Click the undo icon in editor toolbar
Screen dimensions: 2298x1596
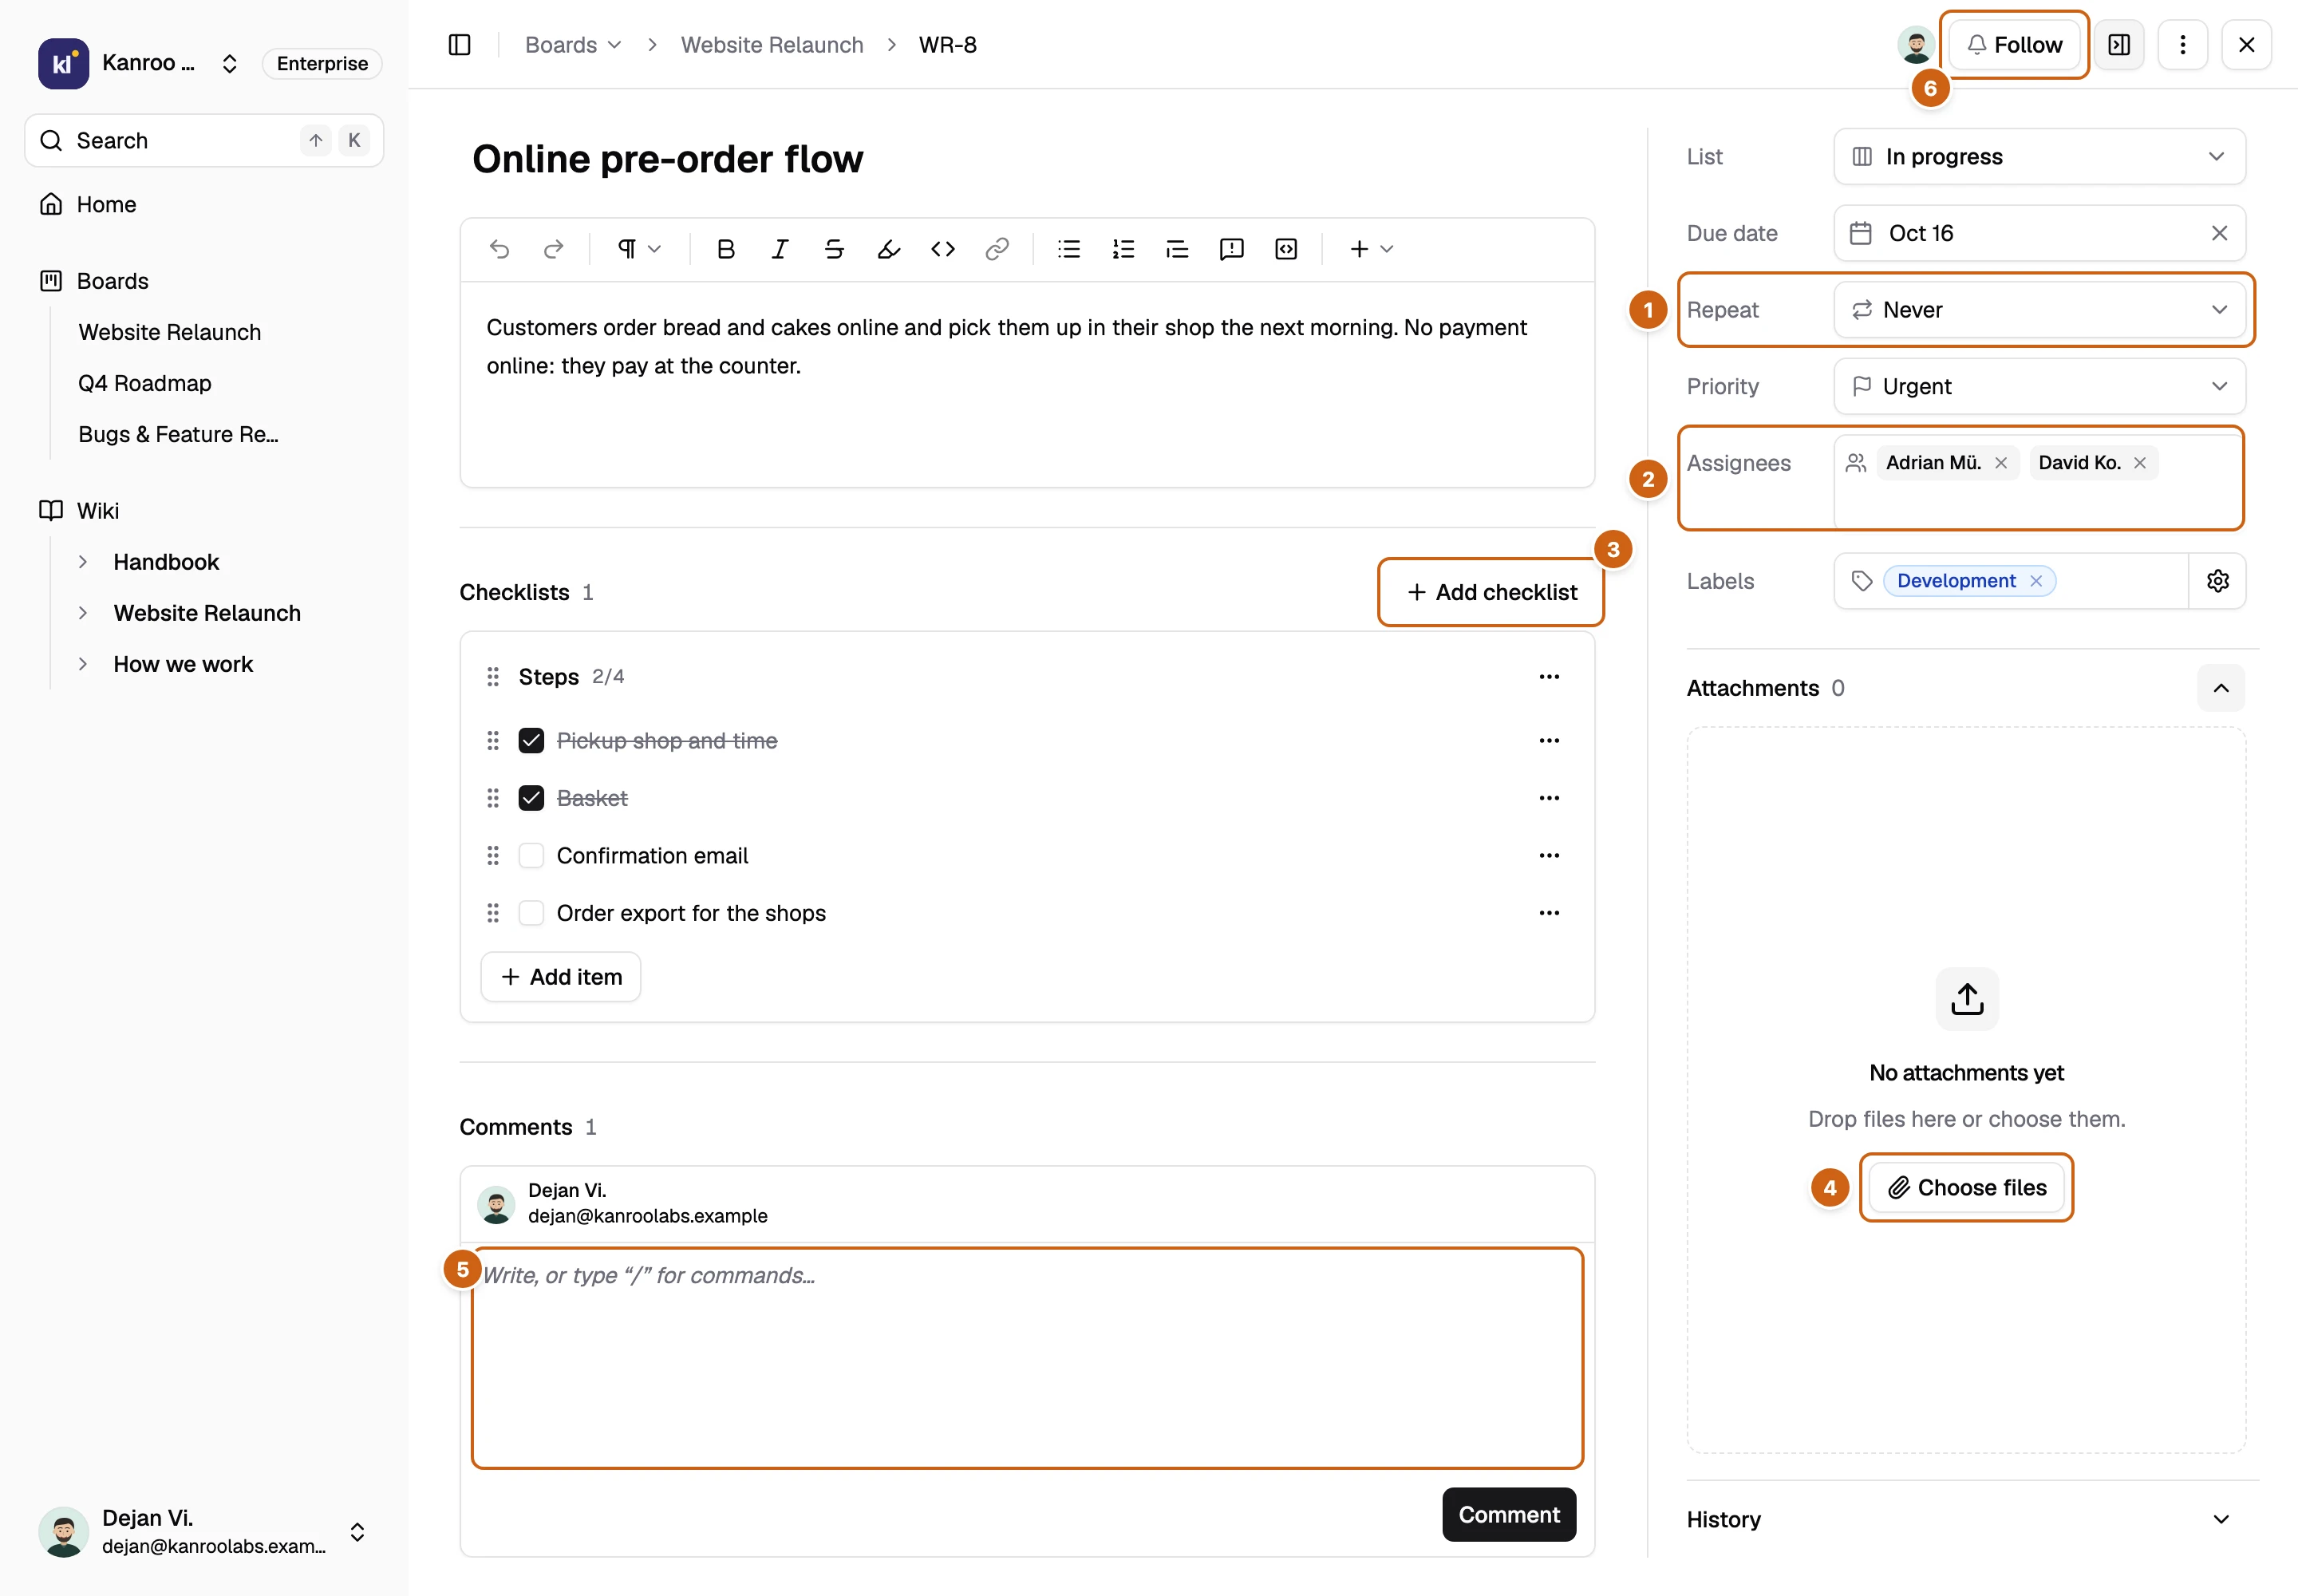[500, 249]
